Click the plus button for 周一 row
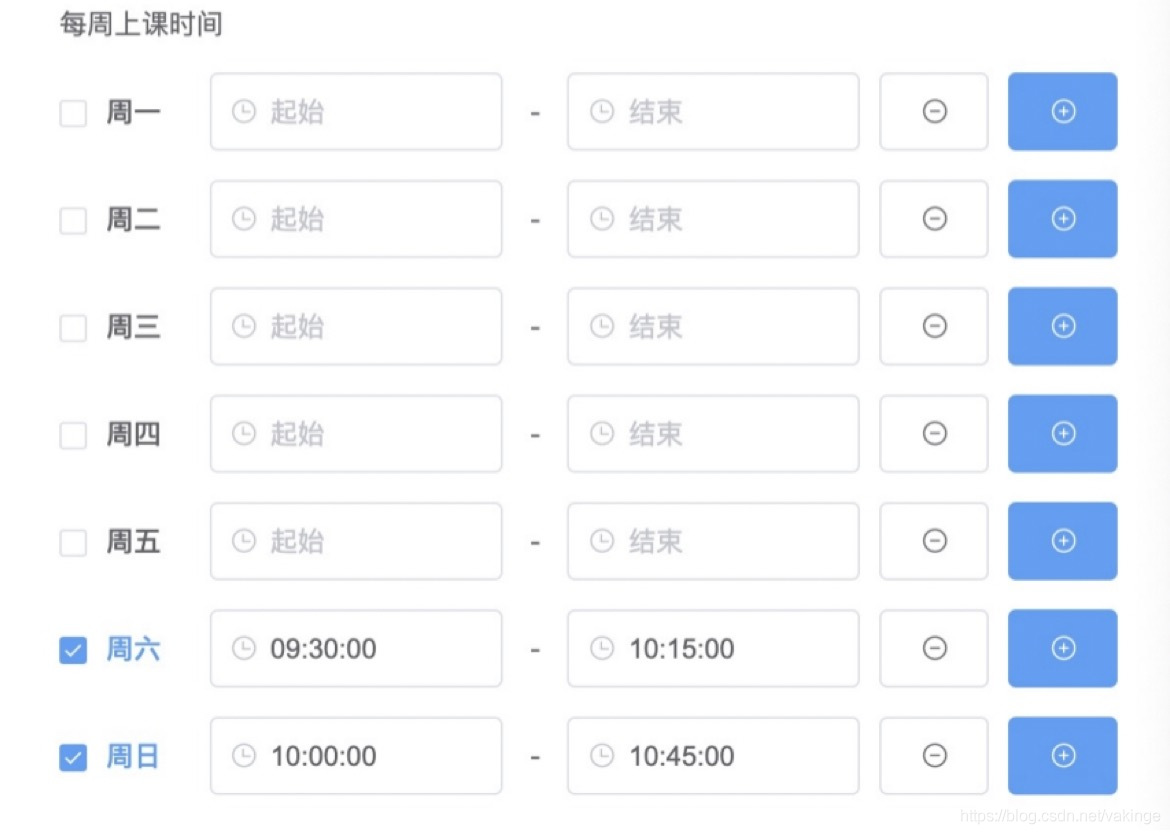 tap(1063, 111)
